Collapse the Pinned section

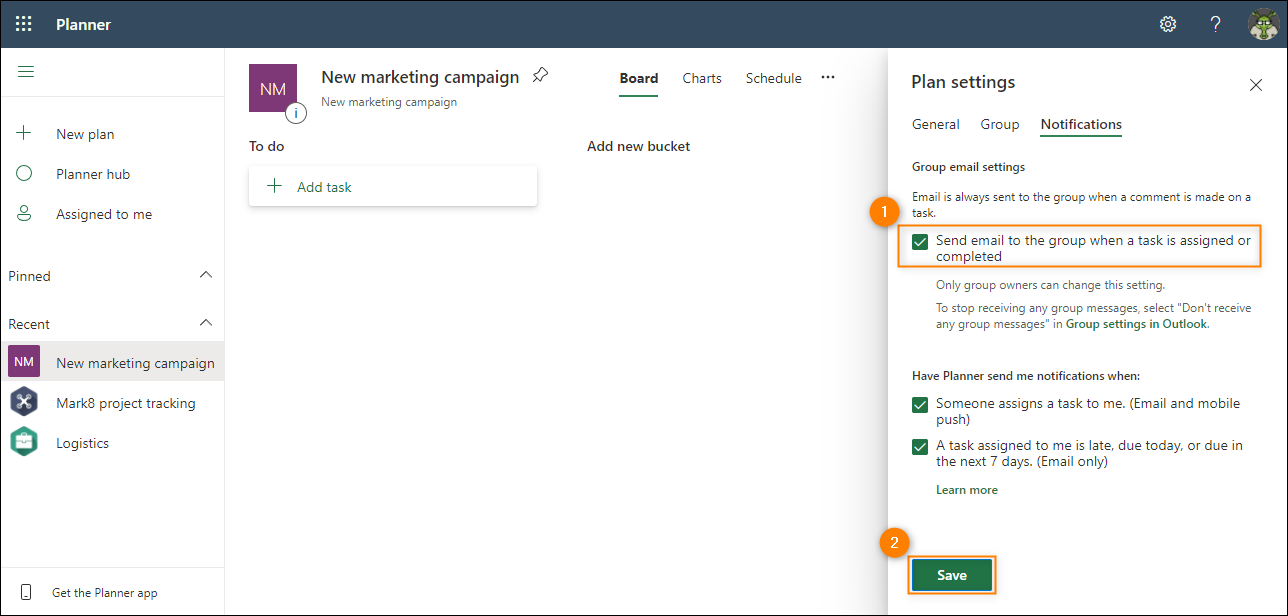(206, 275)
